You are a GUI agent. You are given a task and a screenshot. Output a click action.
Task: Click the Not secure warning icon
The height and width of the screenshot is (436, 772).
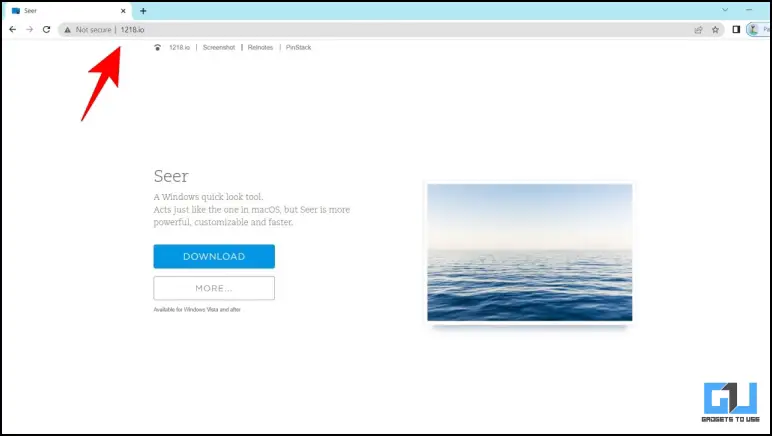point(67,30)
